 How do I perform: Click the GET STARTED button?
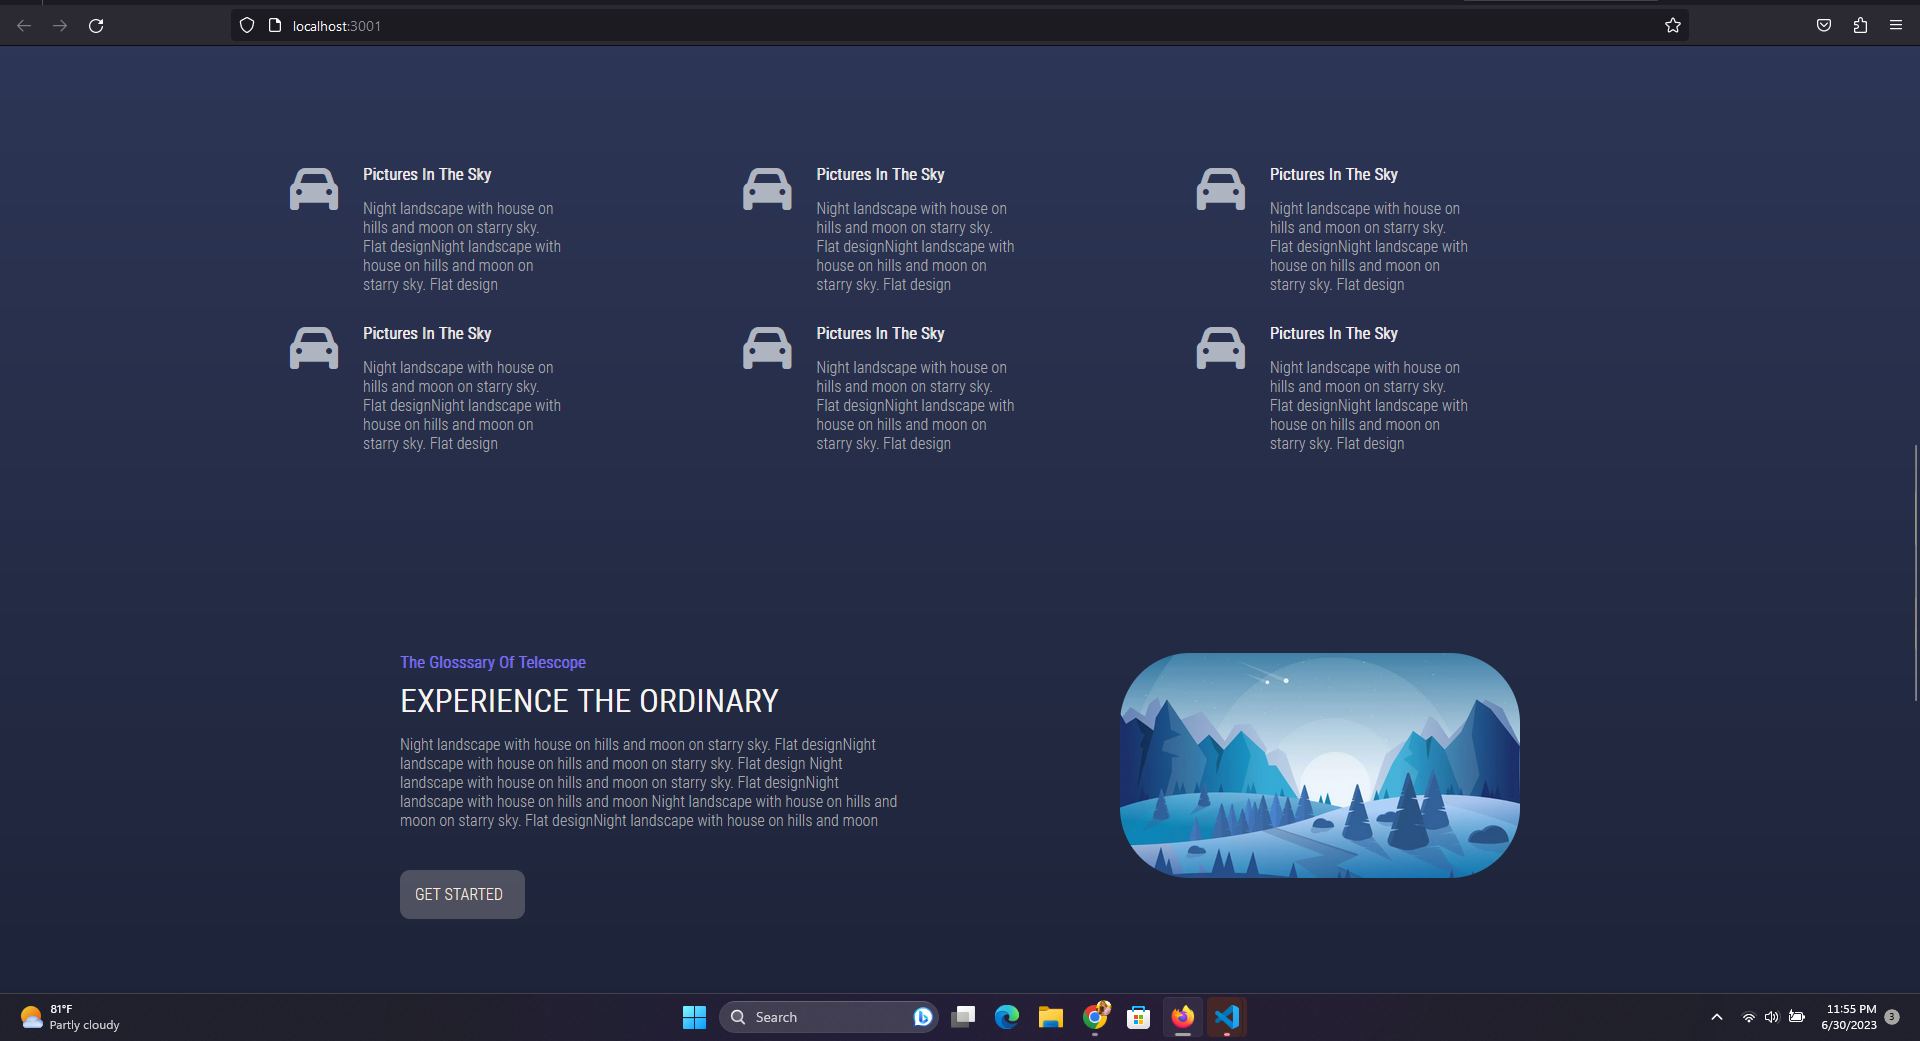coord(461,894)
